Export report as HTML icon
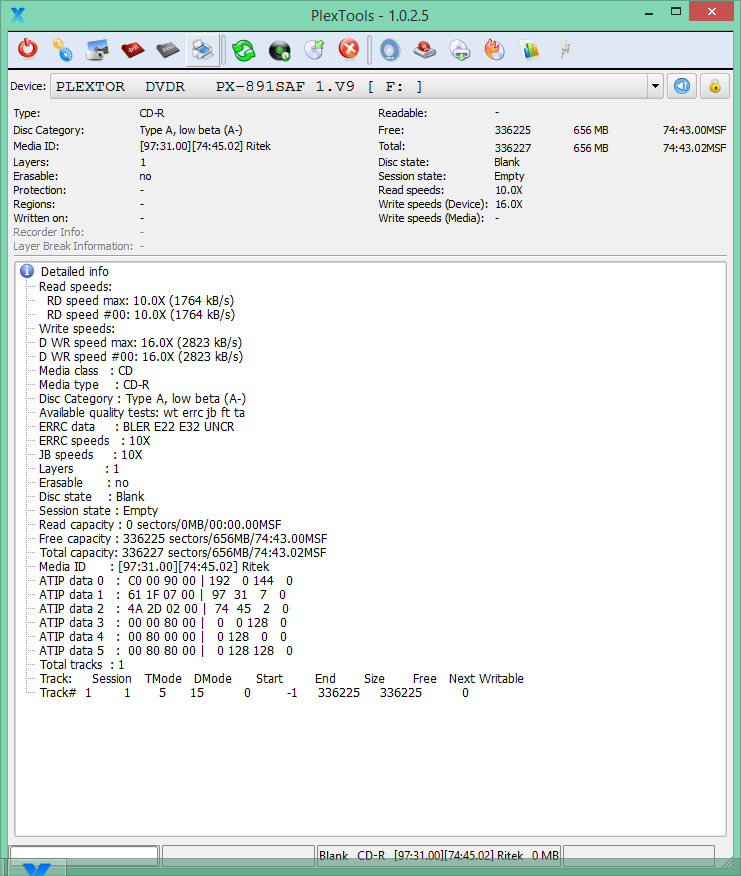Image resolution: width=741 pixels, height=876 pixels. 168,50
